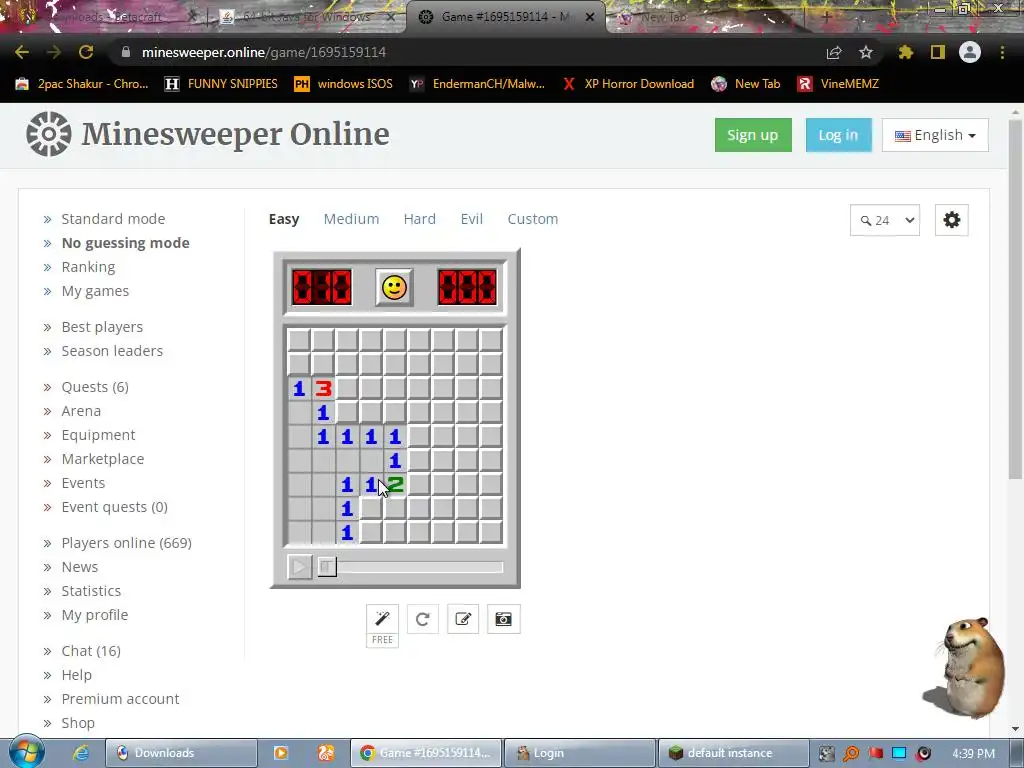1024x768 pixels.
Task: Open the Season leaders link
Action: point(112,351)
